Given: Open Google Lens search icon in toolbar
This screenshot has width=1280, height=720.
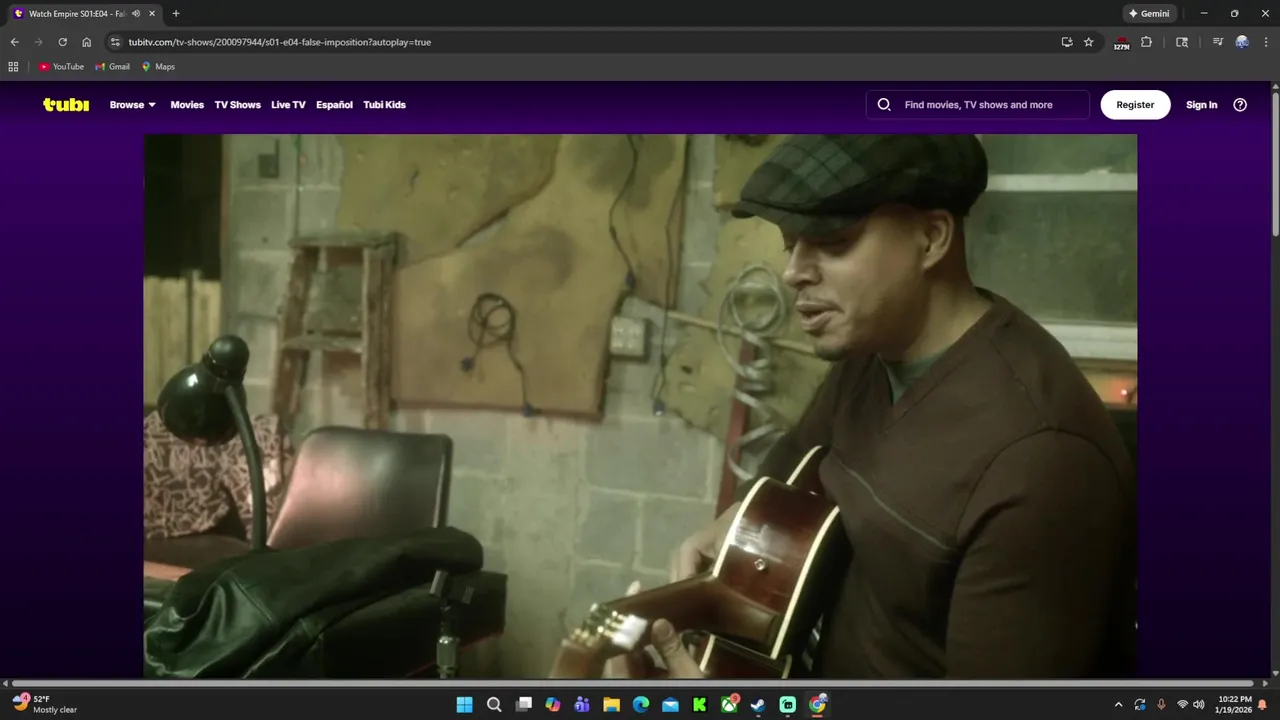Looking at the screenshot, I should [1182, 42].
